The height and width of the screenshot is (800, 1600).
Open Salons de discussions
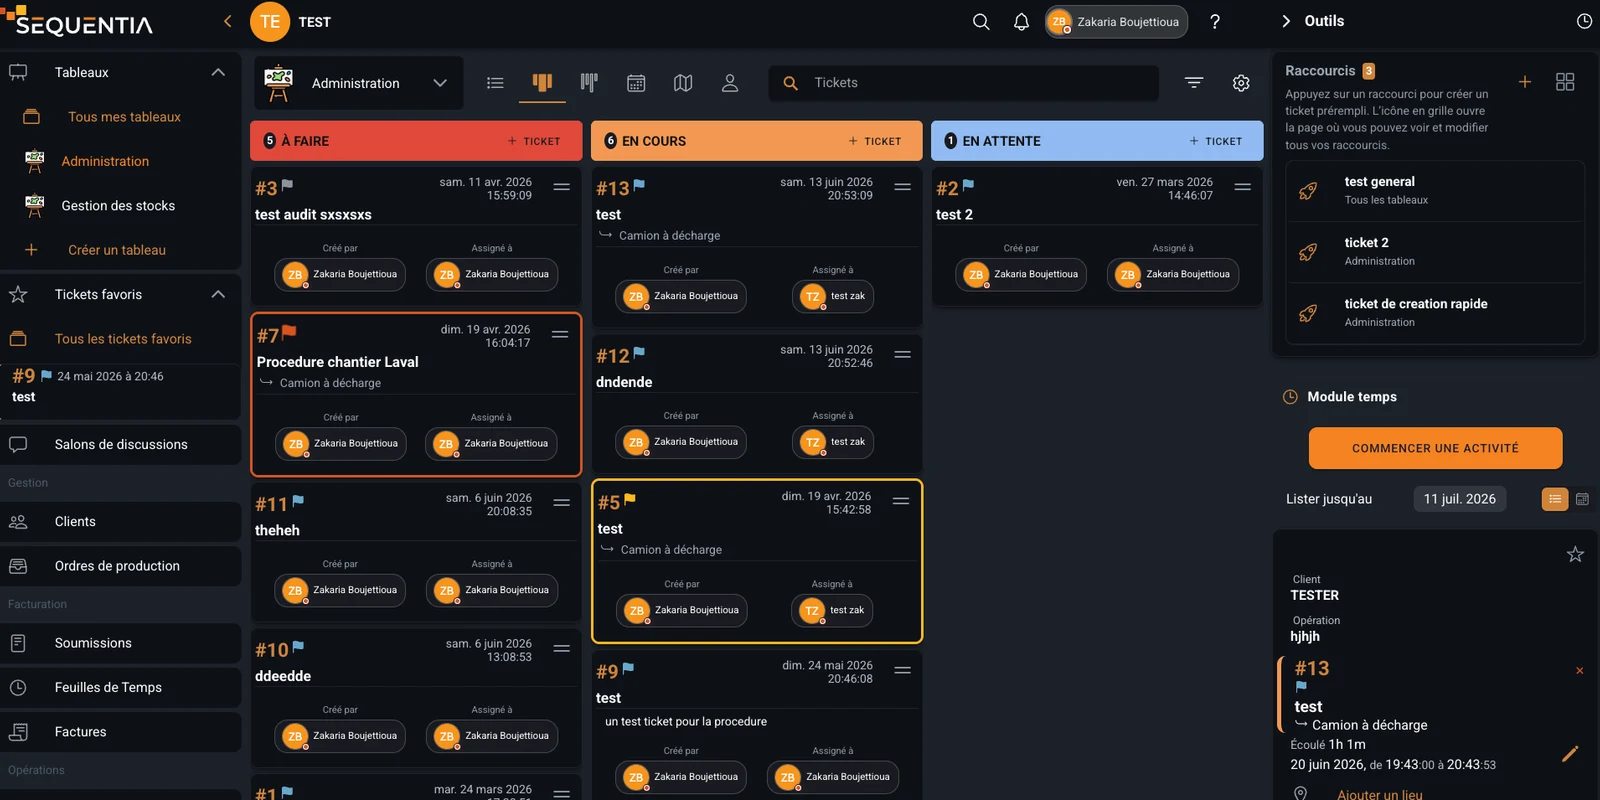click(x=120, y=444)
